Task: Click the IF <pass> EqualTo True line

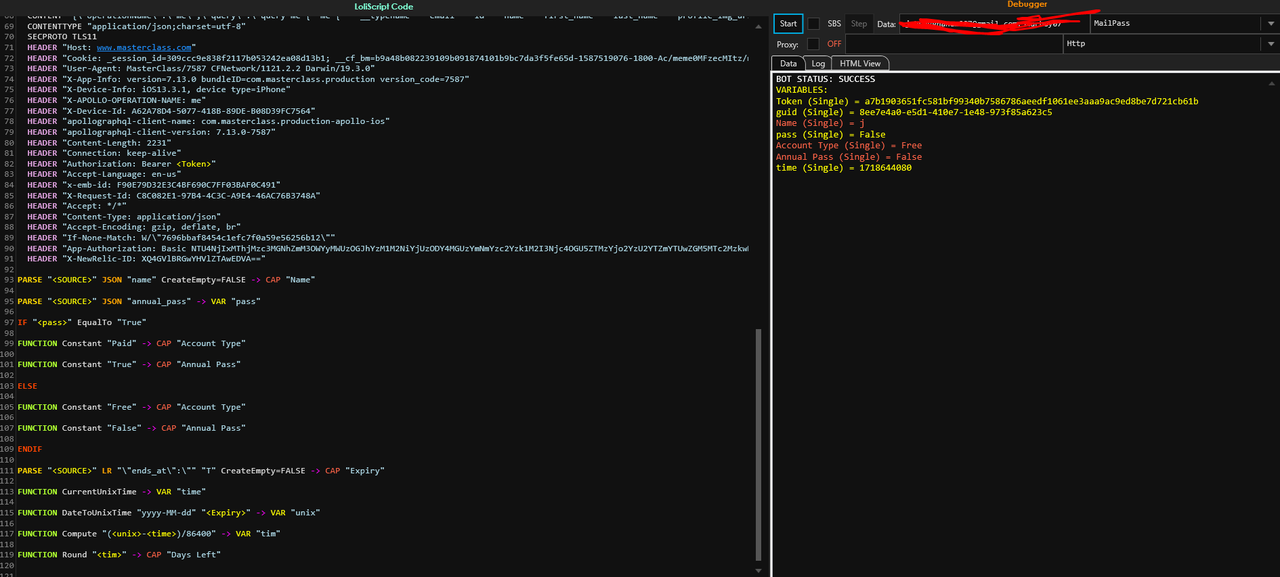Action: click(80, 322)
